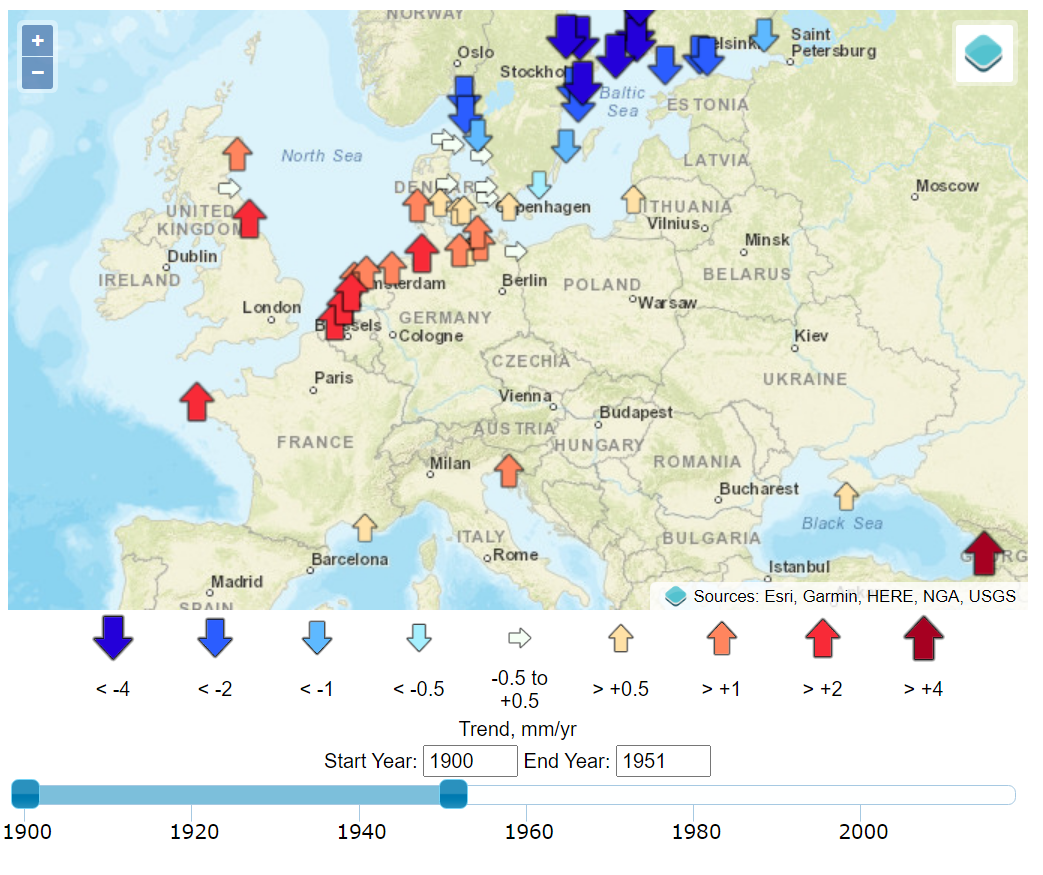Viewport: 1043px width, 875px height.
Task: Click the Esri sources attribution text
Action: point(854,596)
